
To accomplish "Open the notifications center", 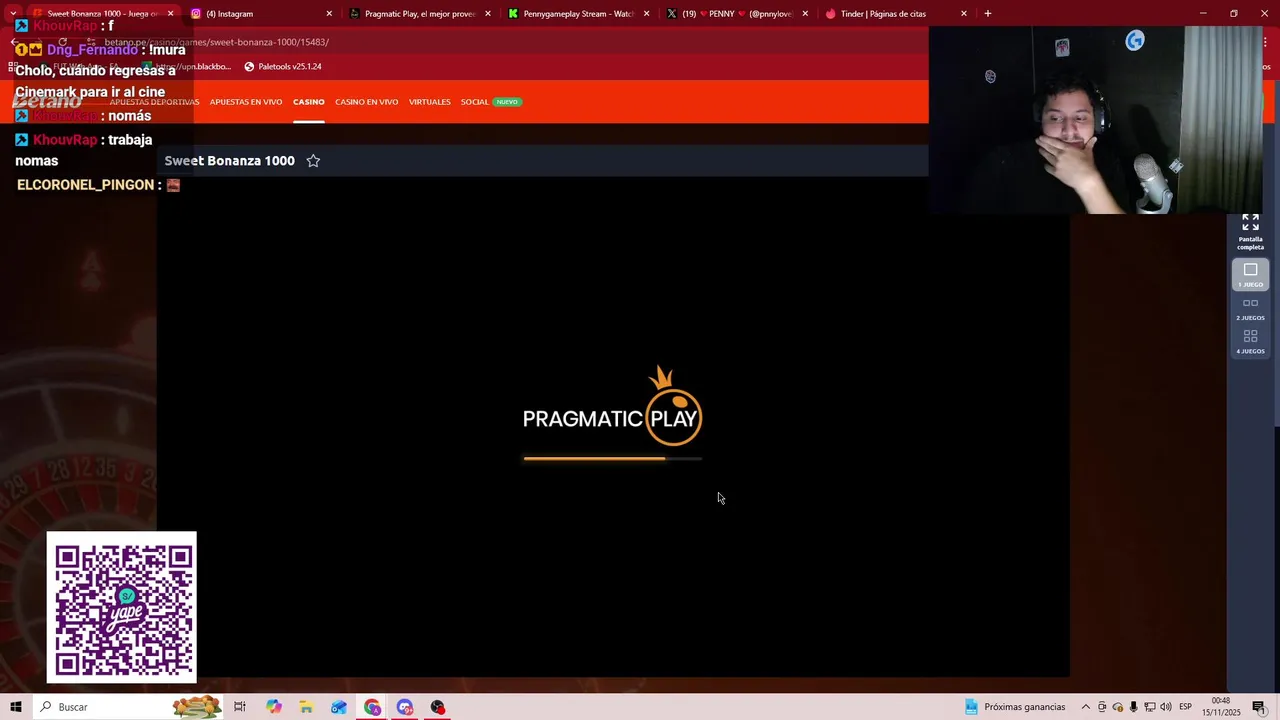I will point(1259,707).
